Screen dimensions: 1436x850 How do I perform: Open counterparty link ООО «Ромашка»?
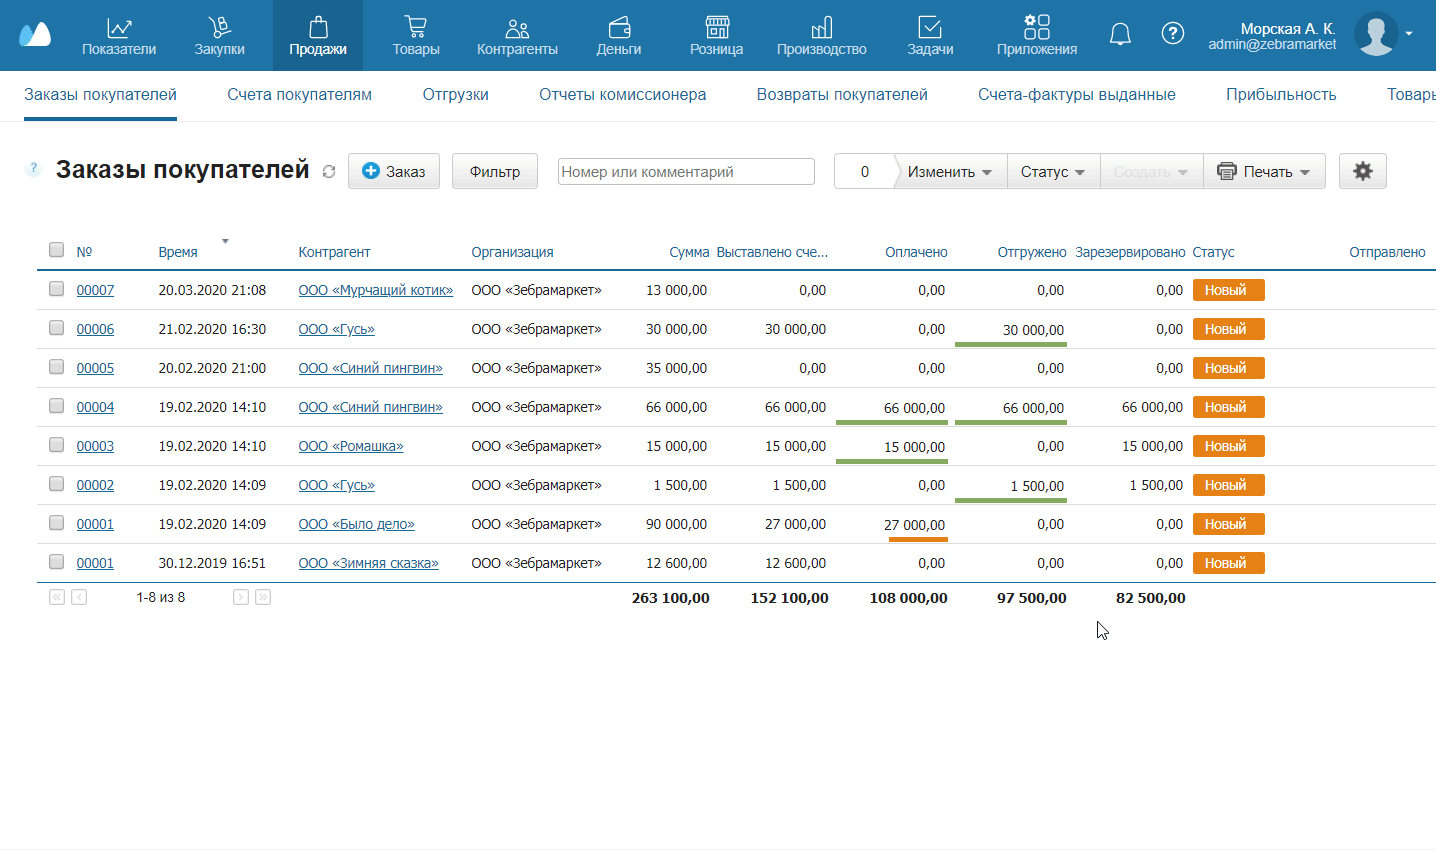point(350,446)
